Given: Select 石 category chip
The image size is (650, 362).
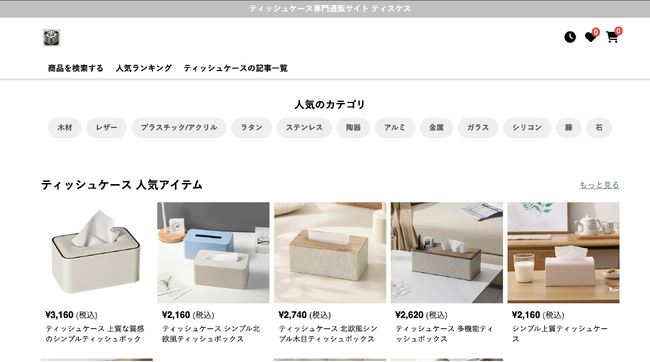Looking at the screenshot, I should point(599,128).
